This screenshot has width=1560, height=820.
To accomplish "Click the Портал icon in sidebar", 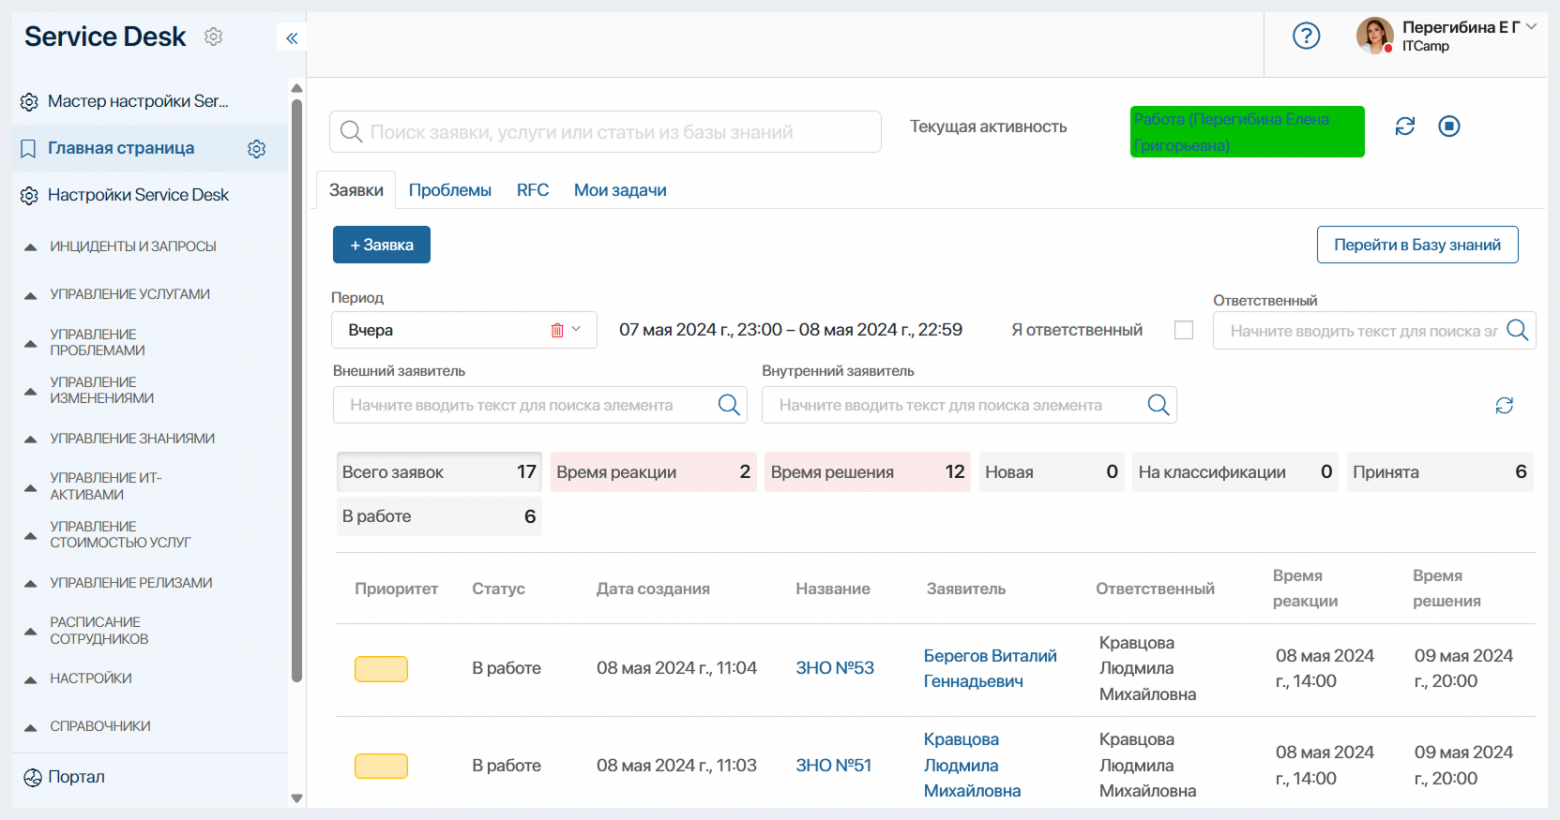I will click(32, 777).
